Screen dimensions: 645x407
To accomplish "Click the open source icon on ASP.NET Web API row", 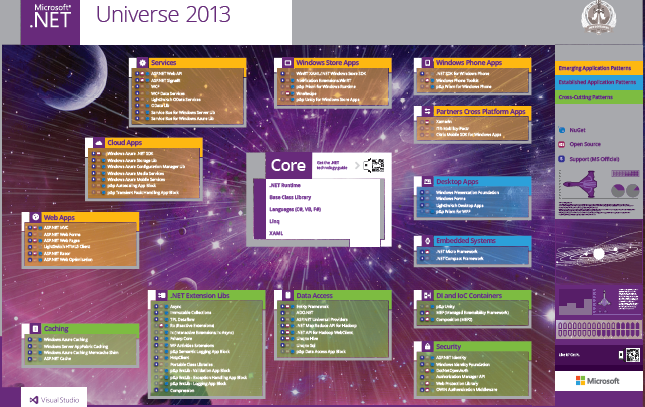I will tap(142, 74).
